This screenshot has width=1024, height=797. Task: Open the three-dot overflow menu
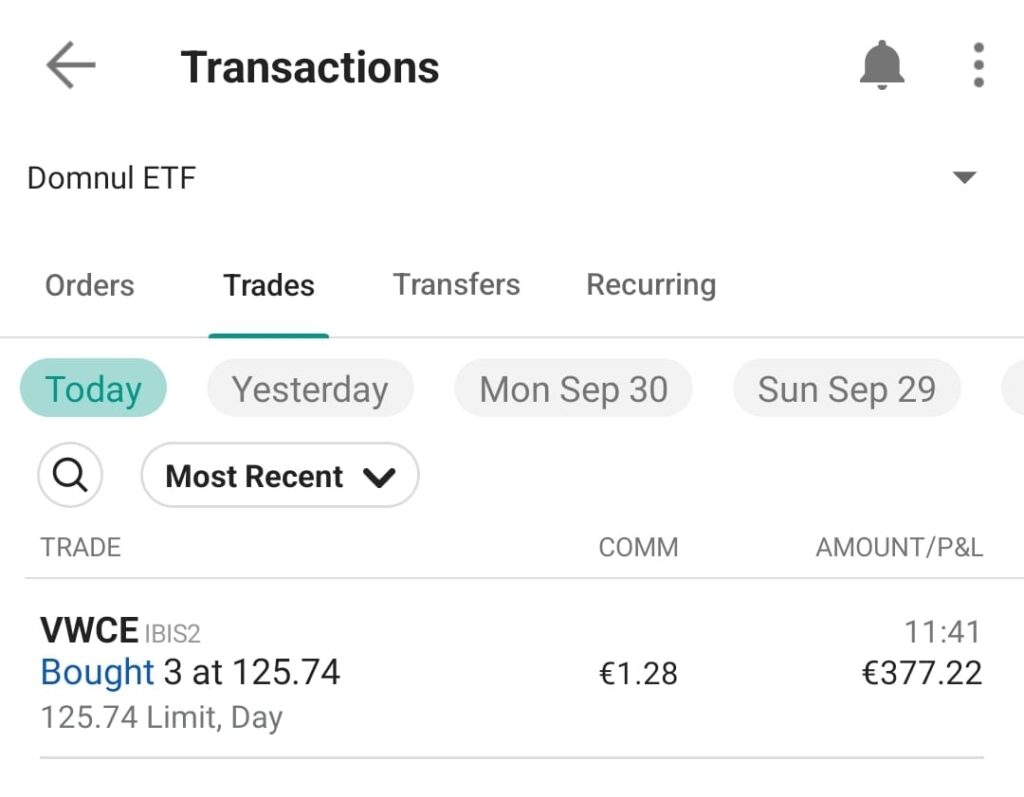pyautogui.click(x=978, y=67)
